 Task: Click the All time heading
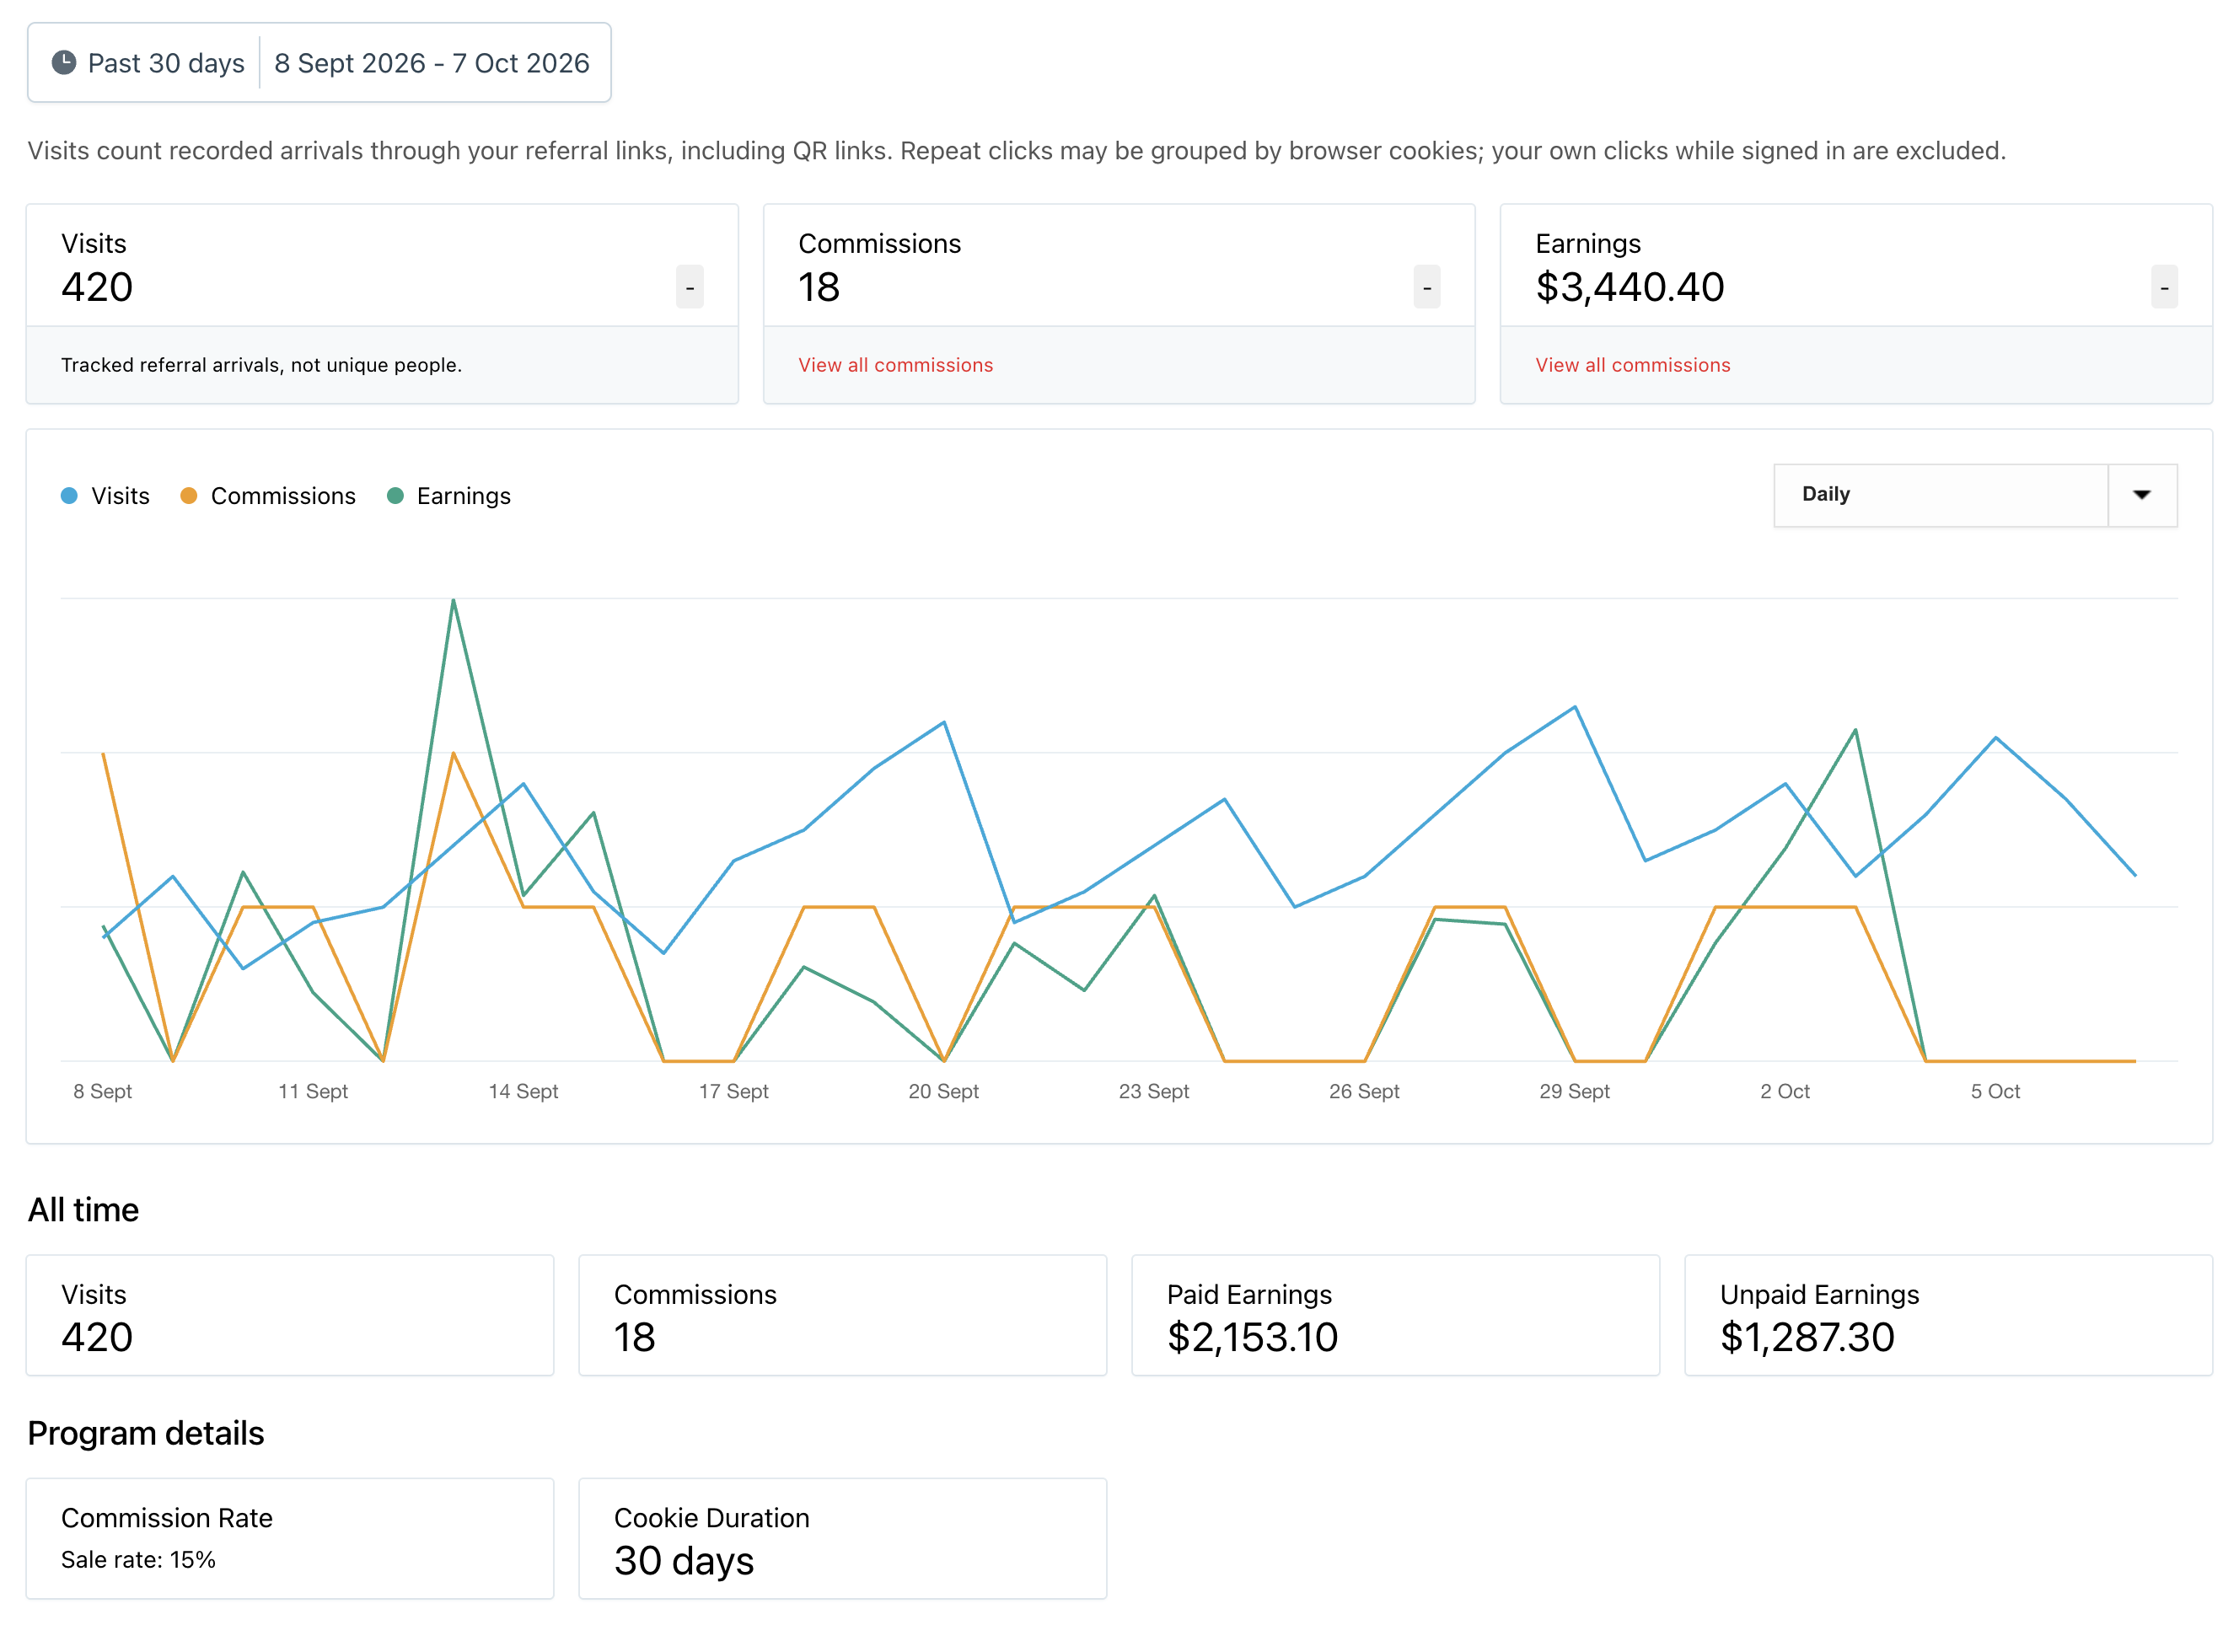pyautogui.click(x=83, y=1210)
